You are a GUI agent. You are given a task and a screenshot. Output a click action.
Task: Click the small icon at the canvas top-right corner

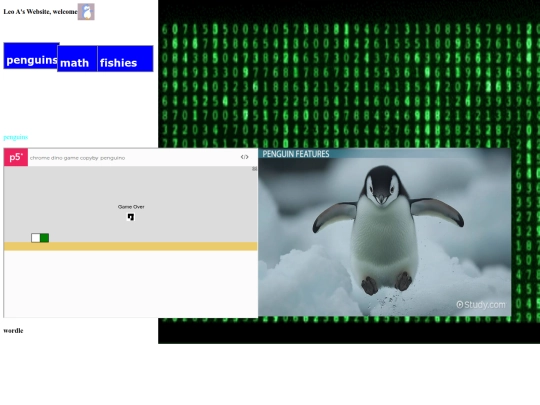coord(254,169)
